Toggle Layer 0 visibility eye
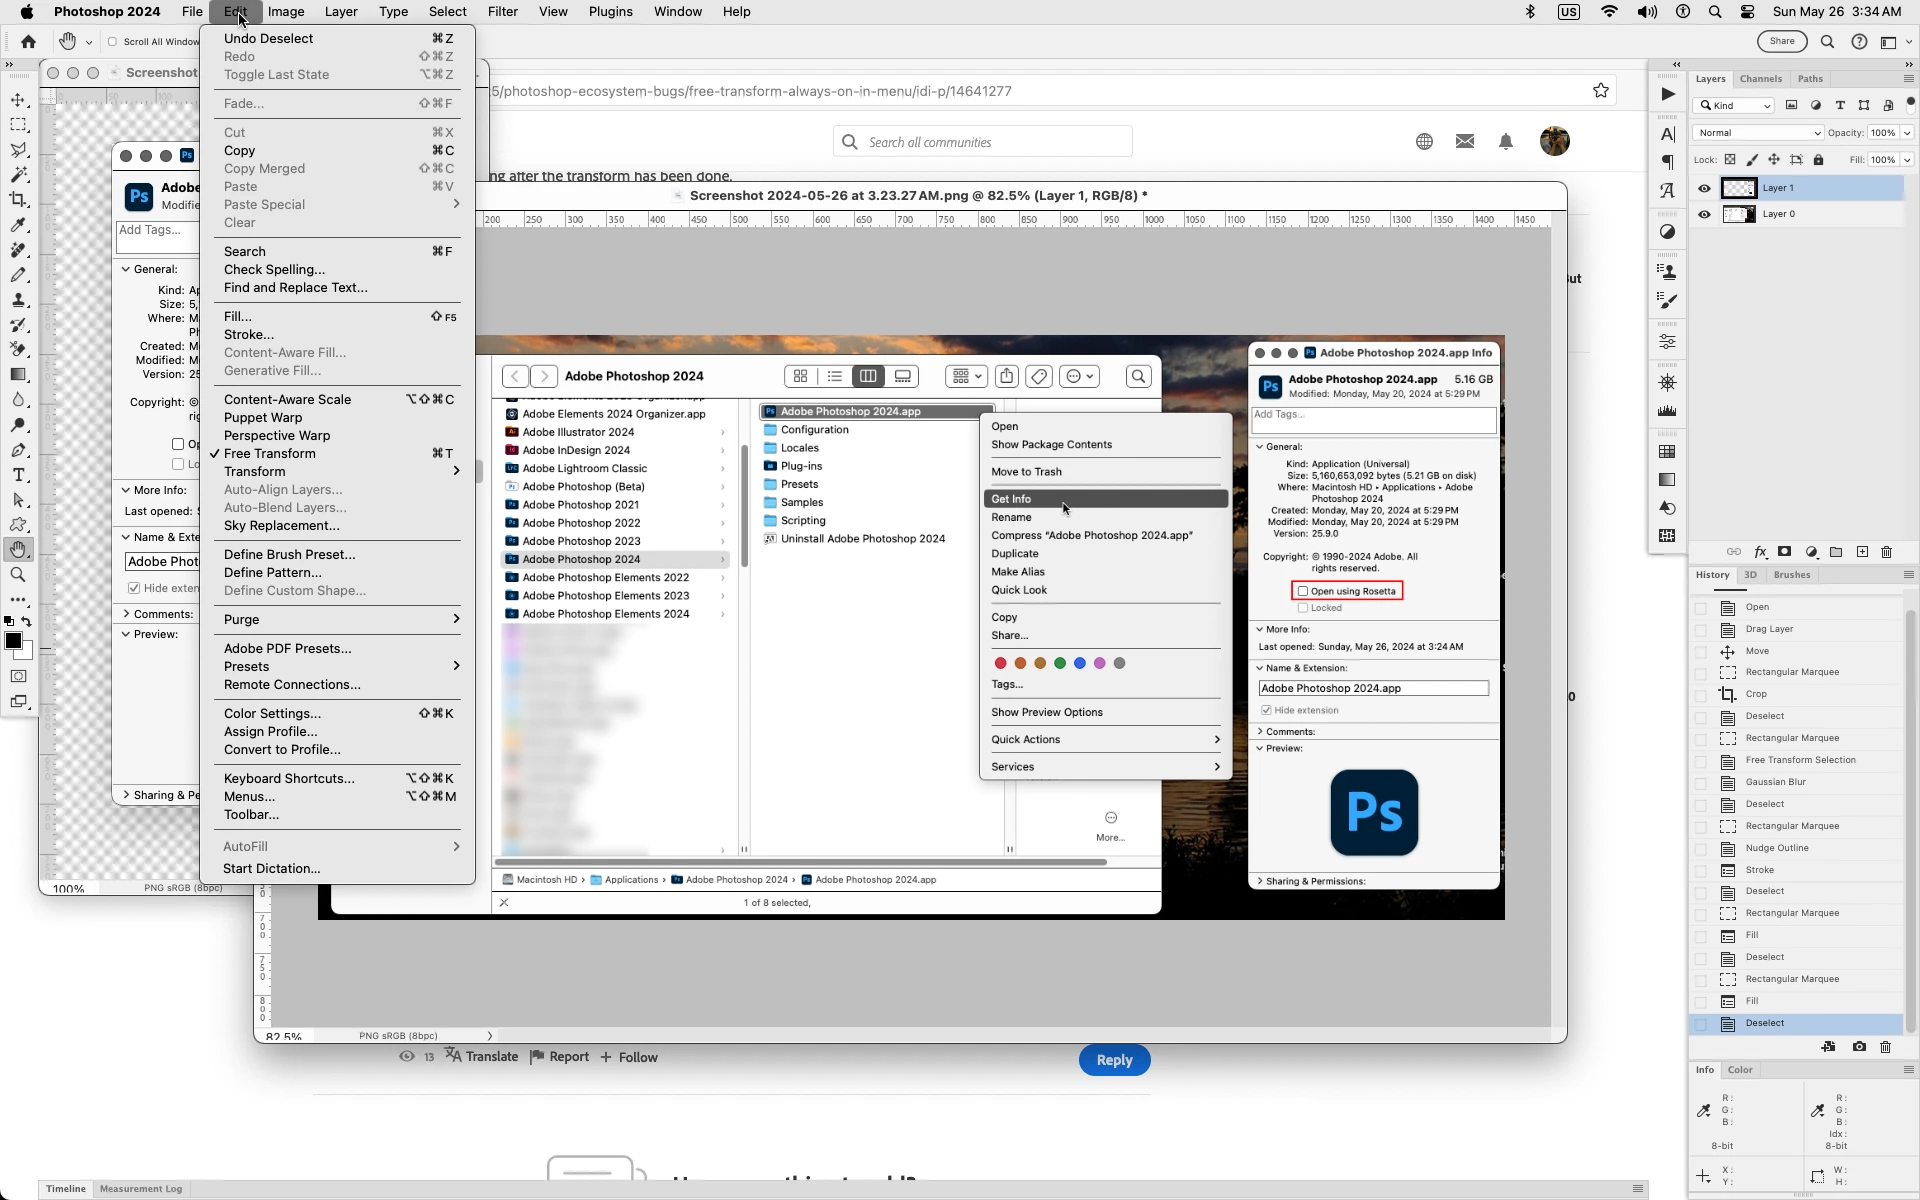The width and height of the screenshot is (1920, 1200). (x=1704, y=214)
